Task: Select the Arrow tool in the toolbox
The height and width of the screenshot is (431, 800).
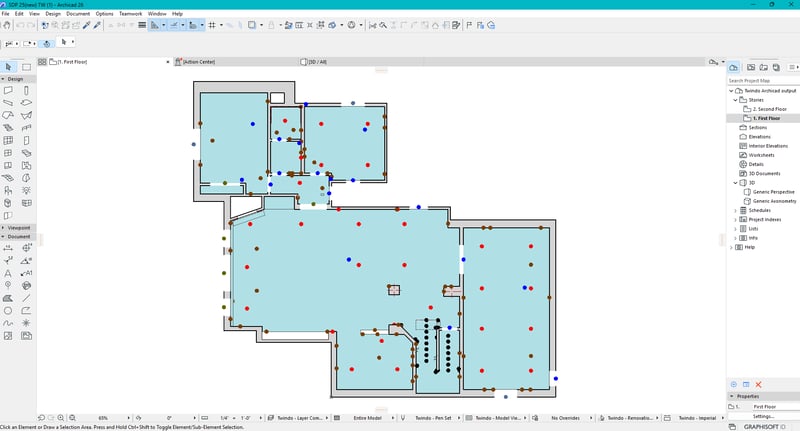Action: coord(9,67)
